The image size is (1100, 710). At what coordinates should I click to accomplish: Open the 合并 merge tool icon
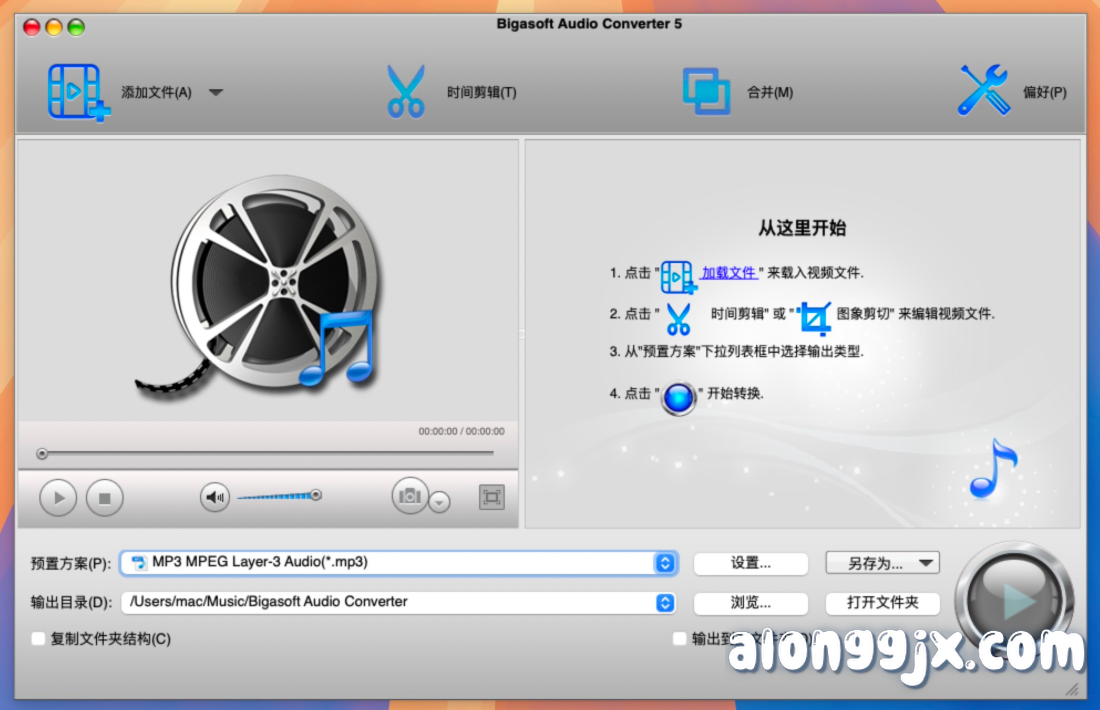706,90
